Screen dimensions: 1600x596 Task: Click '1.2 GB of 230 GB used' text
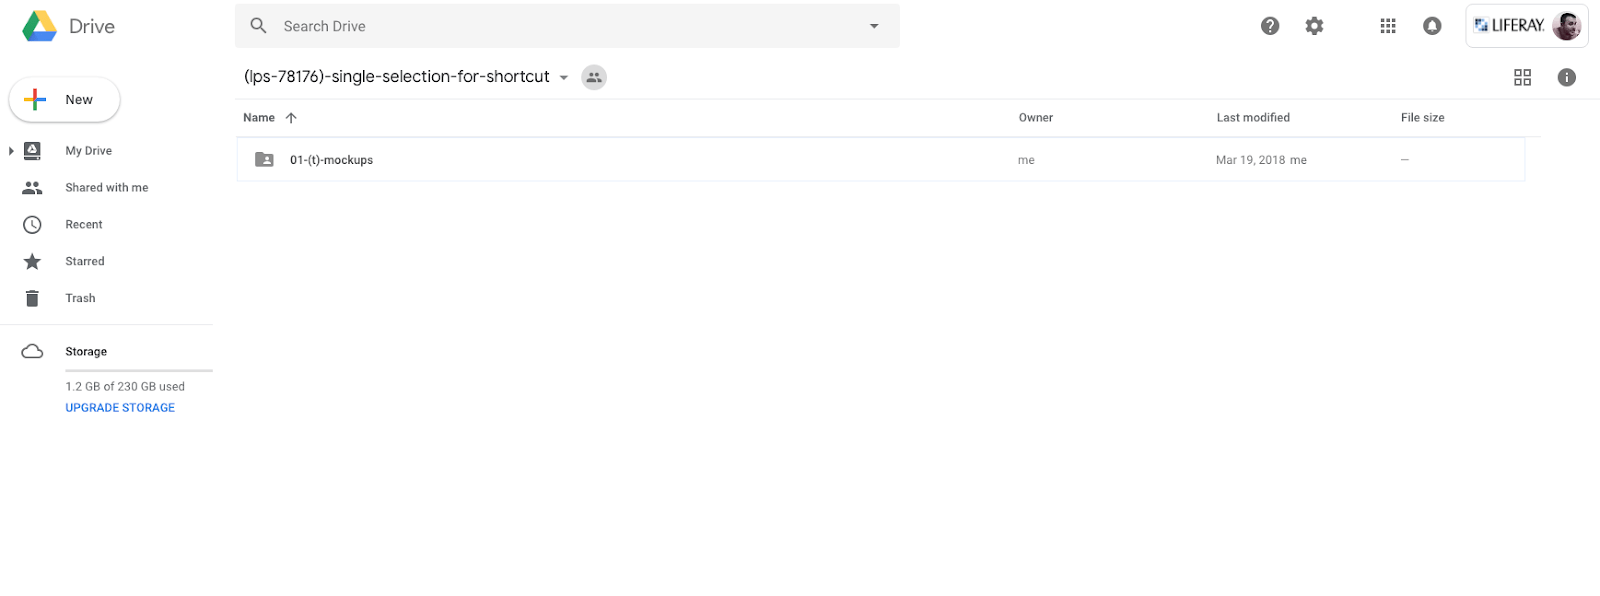[x=125, y=387]
